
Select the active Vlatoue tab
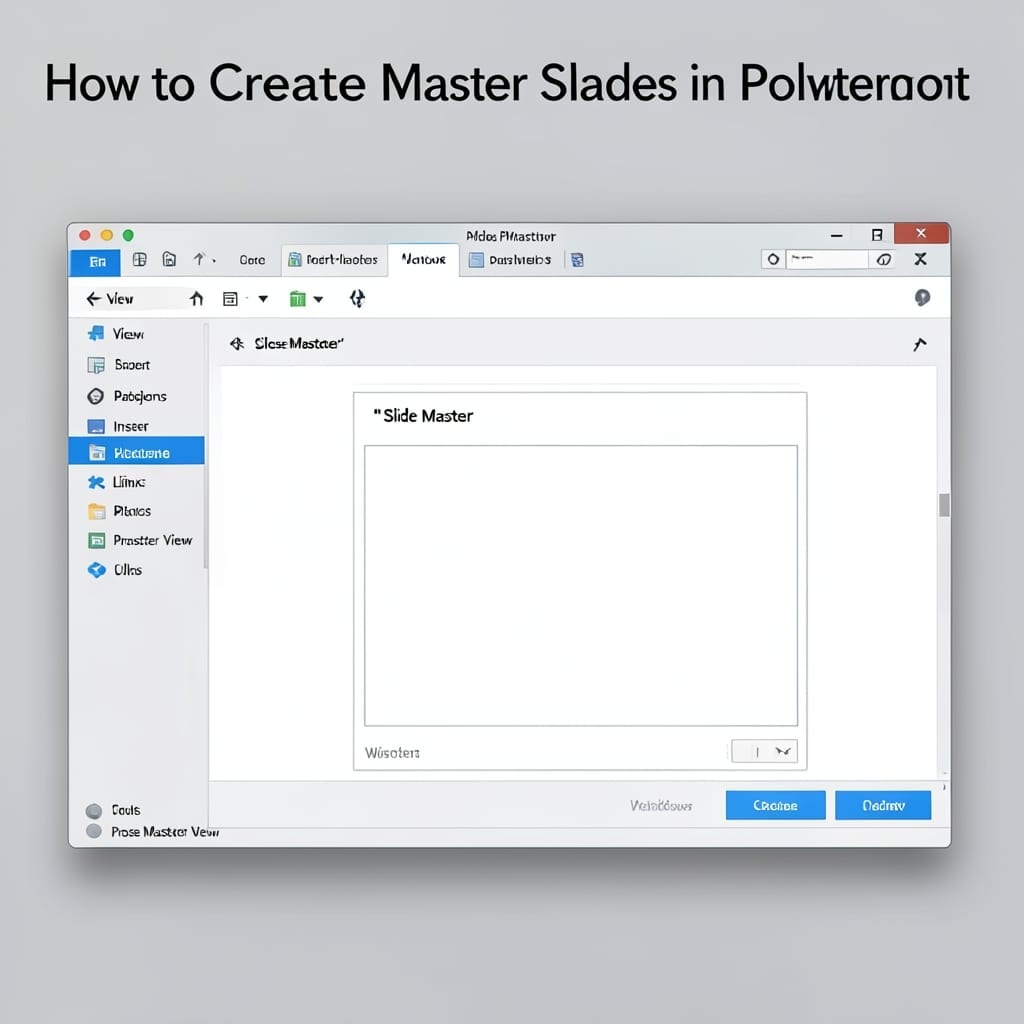point(423,260)
